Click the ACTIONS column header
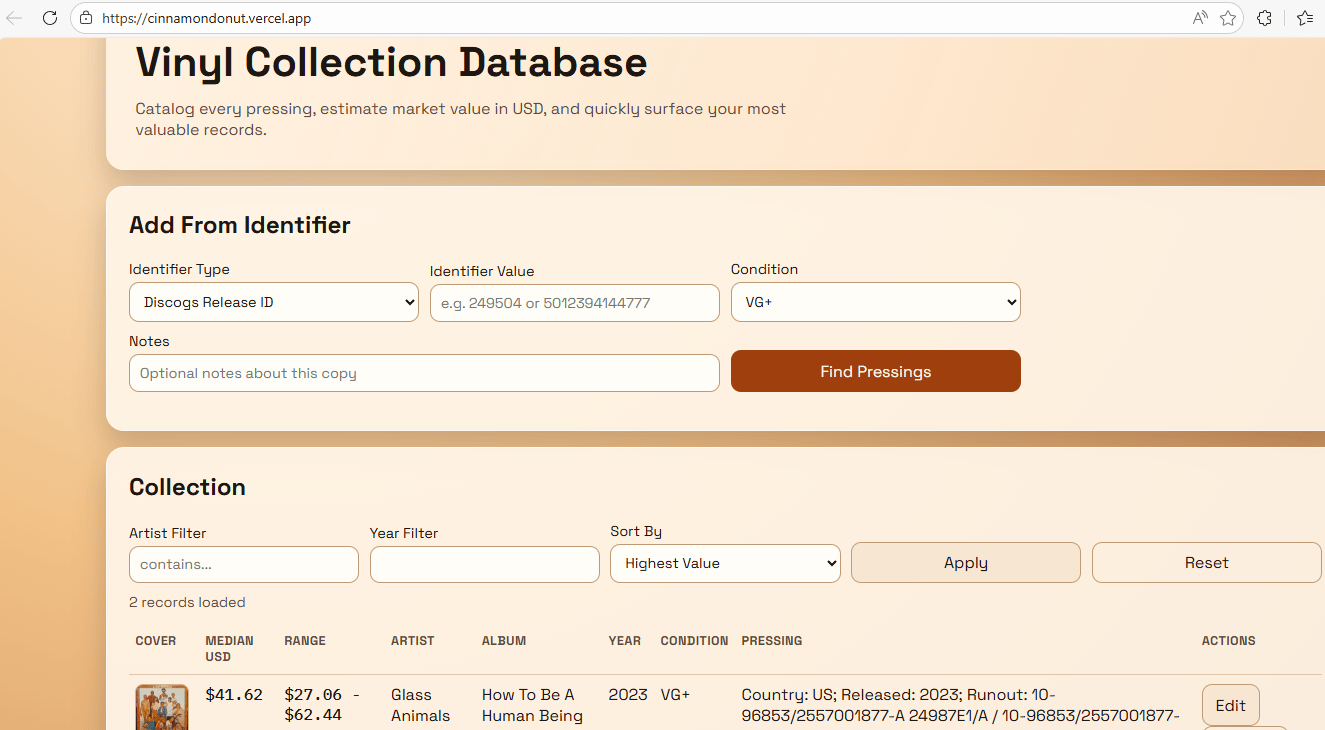Screen dimensions: 1325x730 (1229, 641)
